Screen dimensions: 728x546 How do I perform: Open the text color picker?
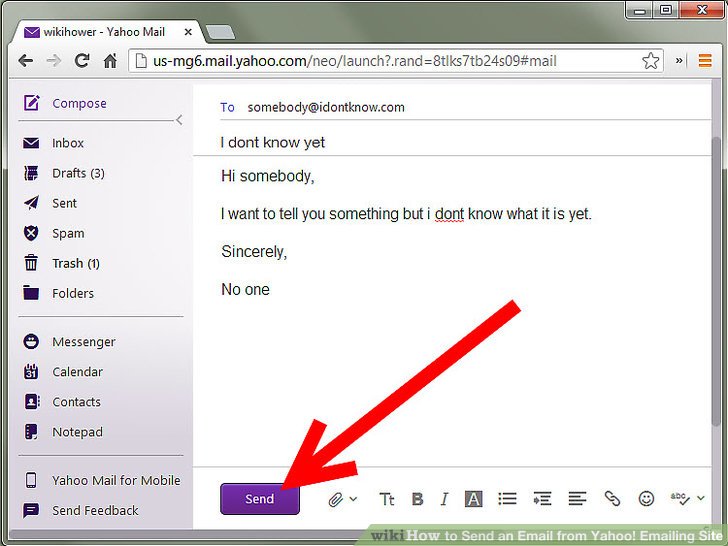tap(474, 499)
